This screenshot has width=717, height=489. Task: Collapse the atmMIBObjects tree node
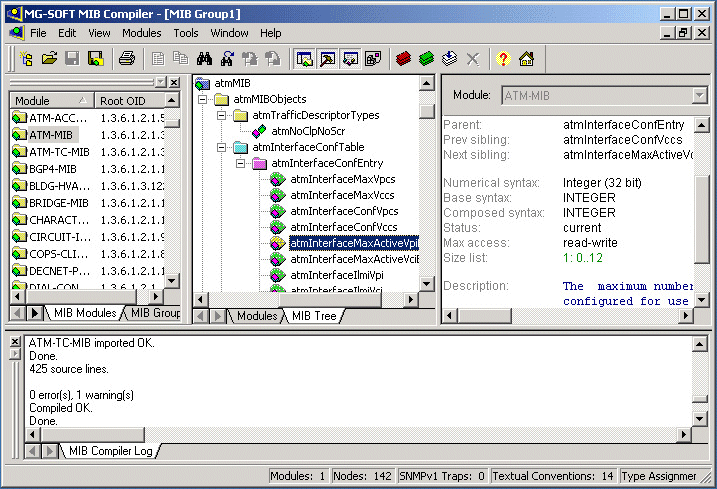tap(203, 99)
